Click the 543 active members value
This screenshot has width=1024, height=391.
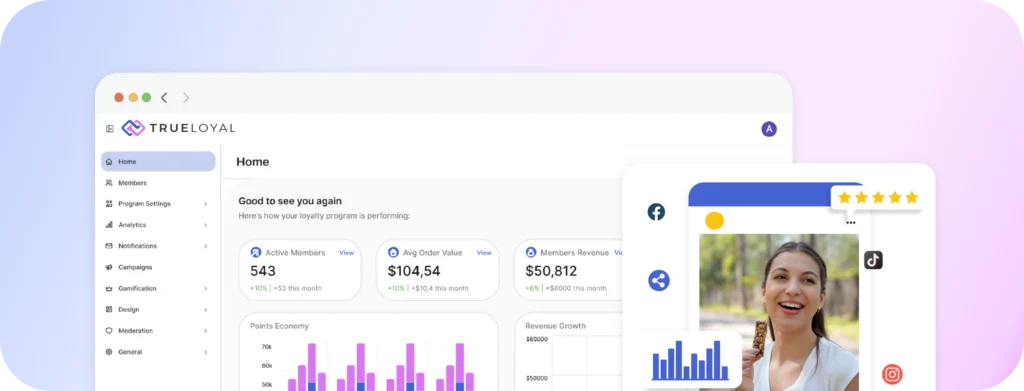point(263,271)
